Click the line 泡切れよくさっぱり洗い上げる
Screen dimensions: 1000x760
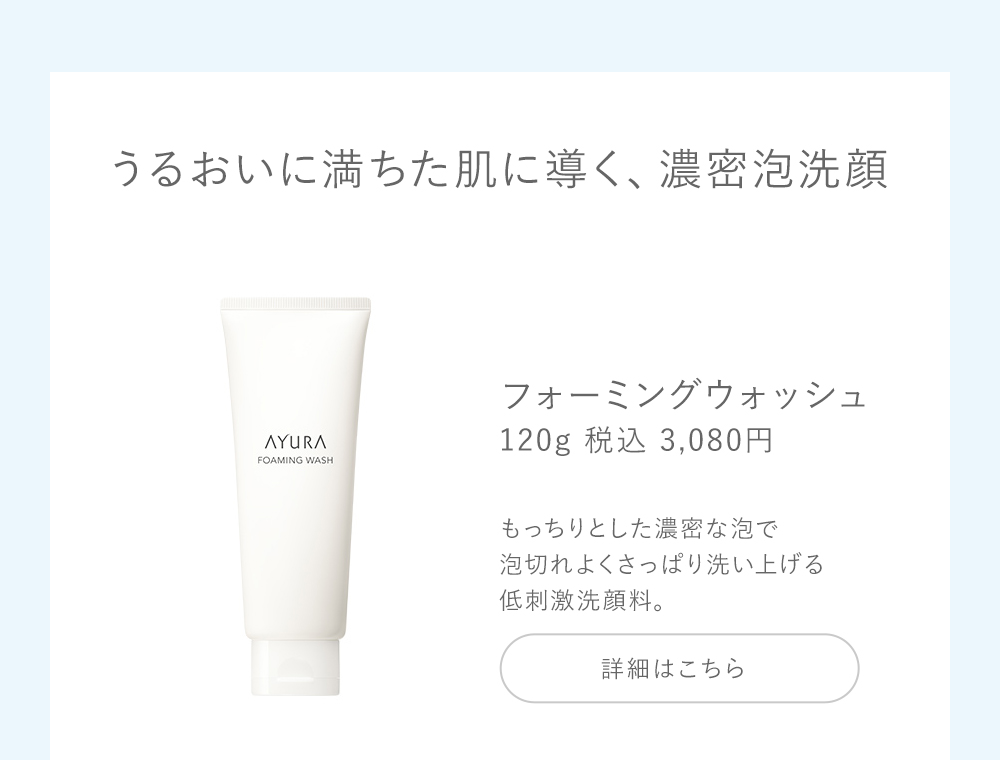pos(662,564)
